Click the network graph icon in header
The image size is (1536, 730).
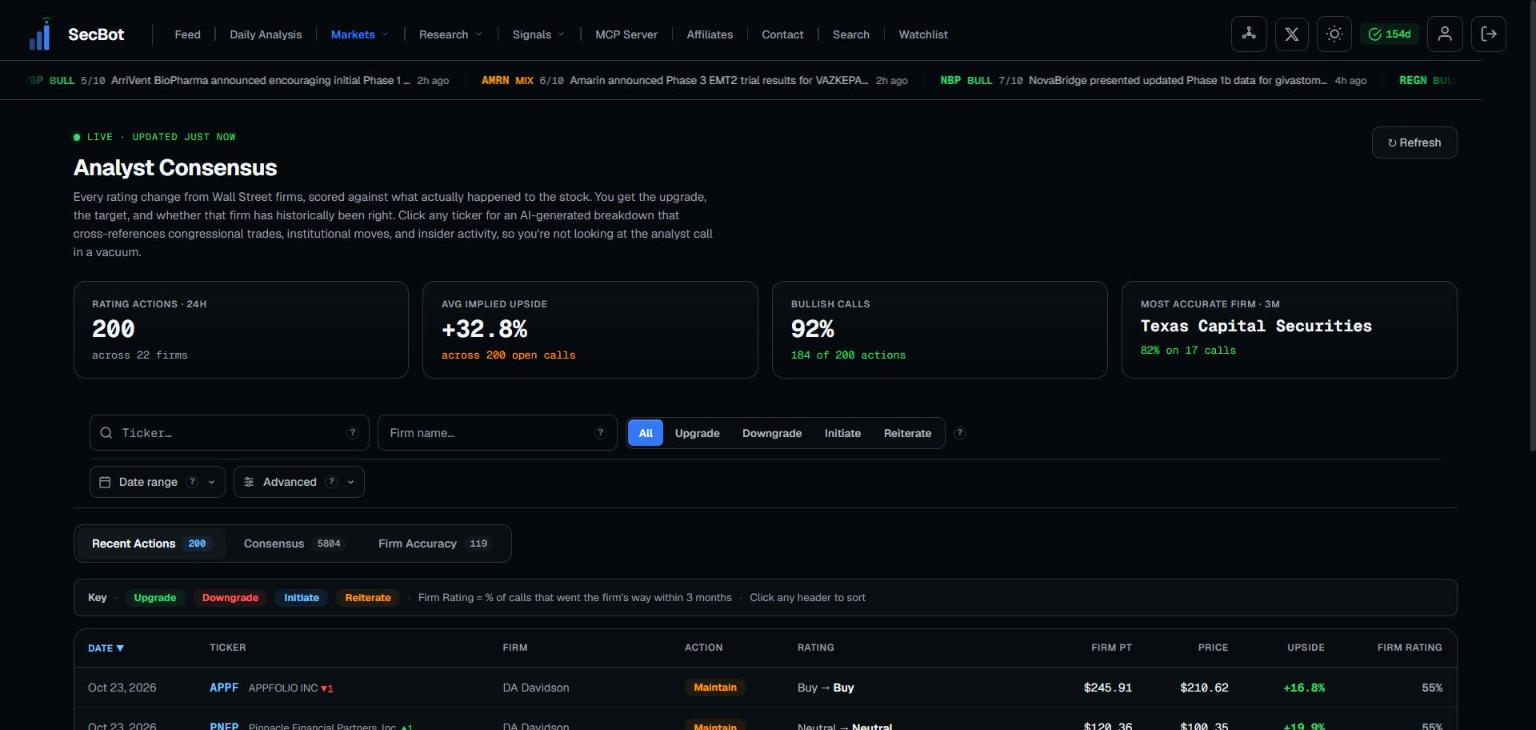tap(1248, 34)
